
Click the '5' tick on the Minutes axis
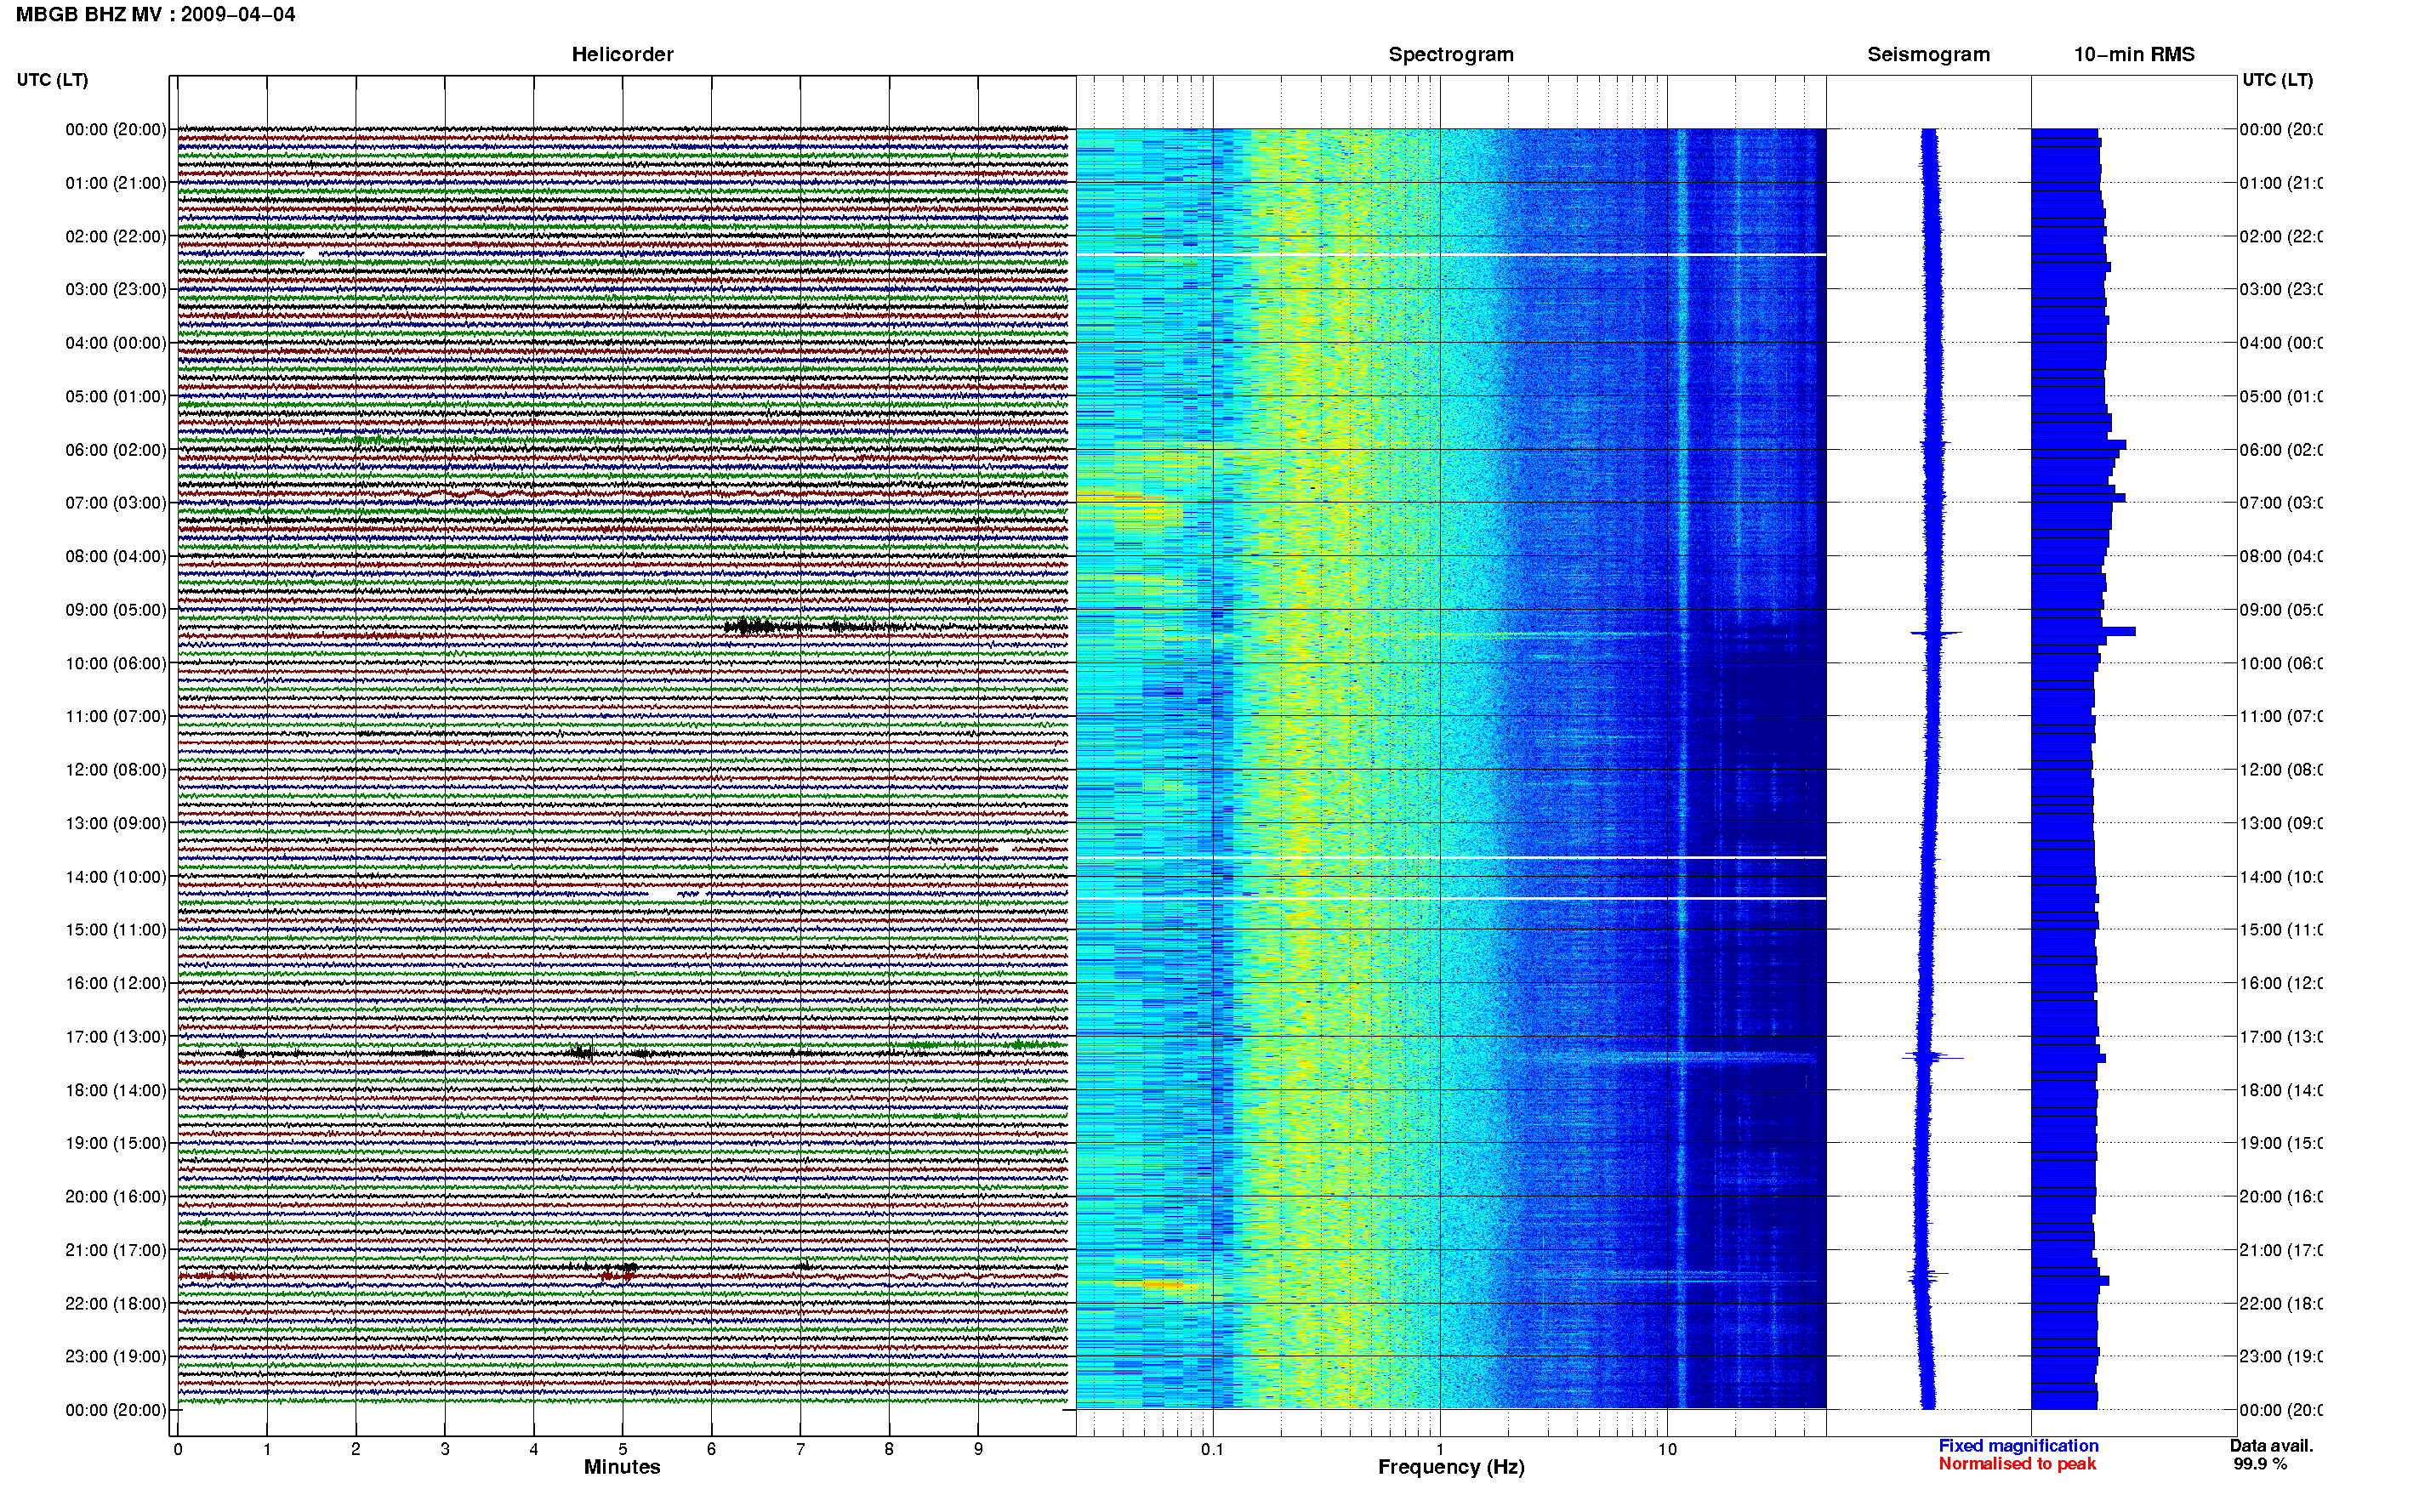[x=623, y=1449]
